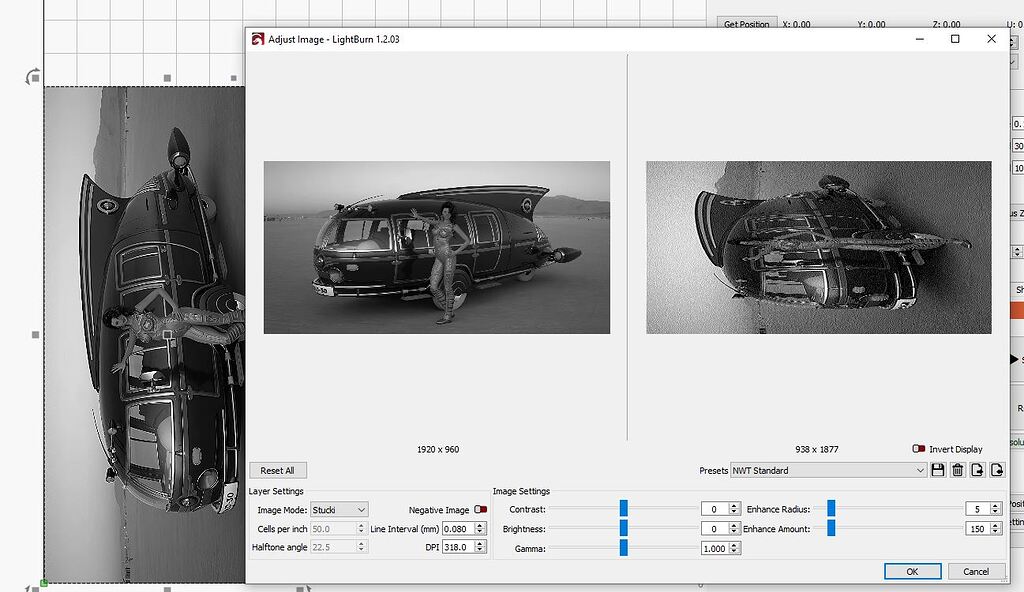Click the Gamma spinner arrows
1024x592 pixels.
point(734,548)
